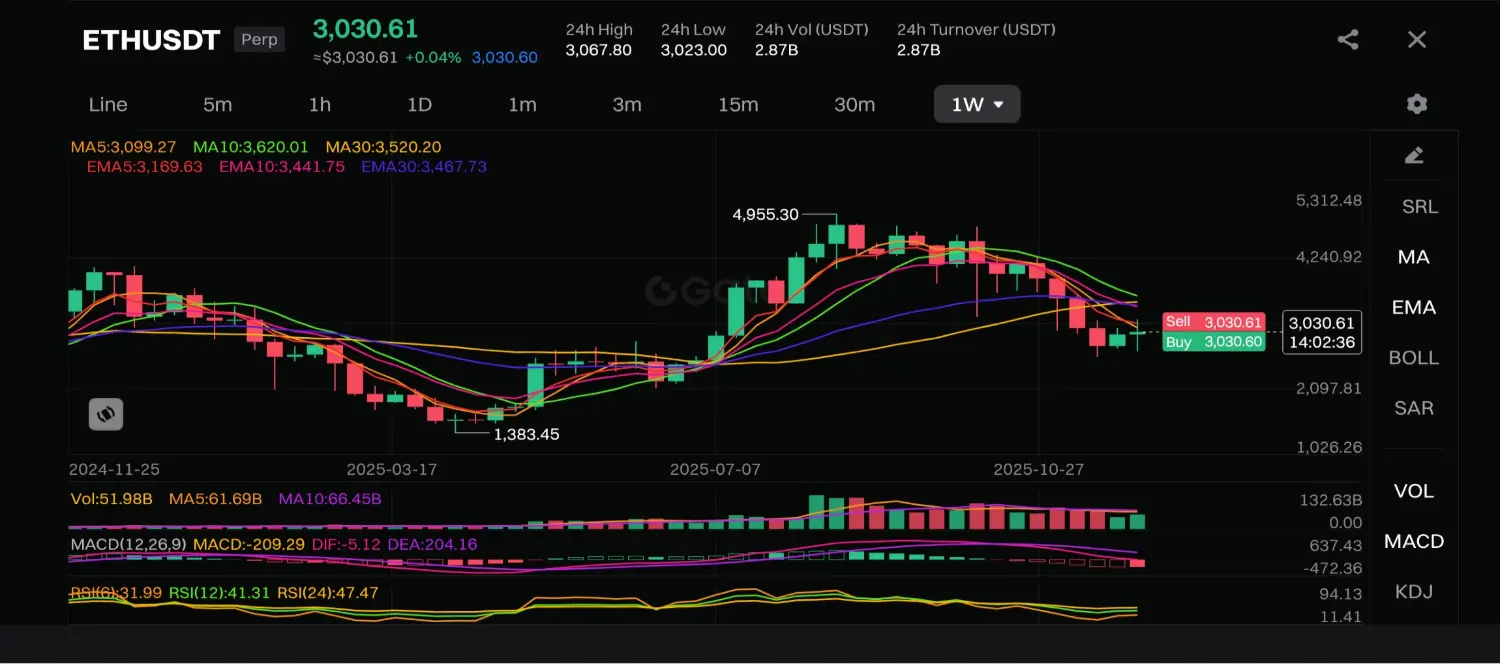Toggle the MACD sub-indicator
This screenshot has width=1500, height=664.
[1414, 541]
